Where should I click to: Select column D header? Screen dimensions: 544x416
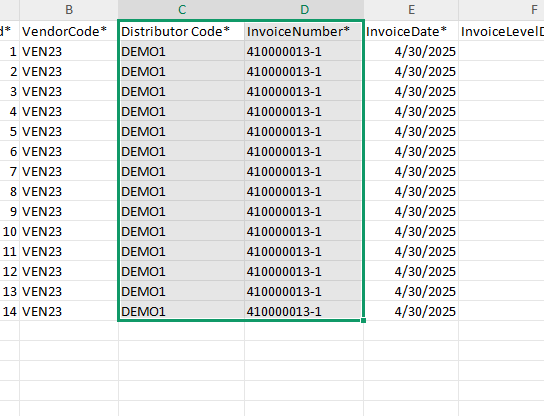click(304, 10)
